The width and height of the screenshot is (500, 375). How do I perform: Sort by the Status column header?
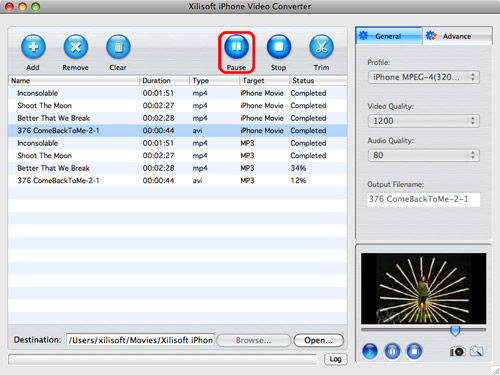[x=318, y=80]
